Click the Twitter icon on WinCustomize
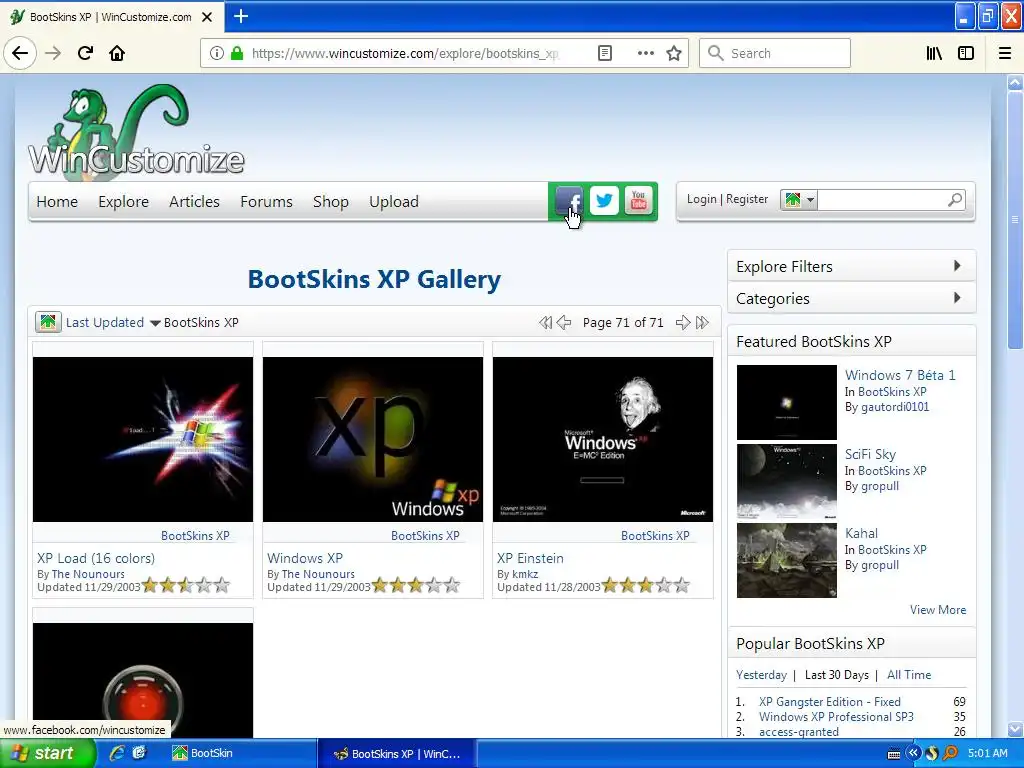The width and height of the screenshot is (1024, 768). [604, 201]
